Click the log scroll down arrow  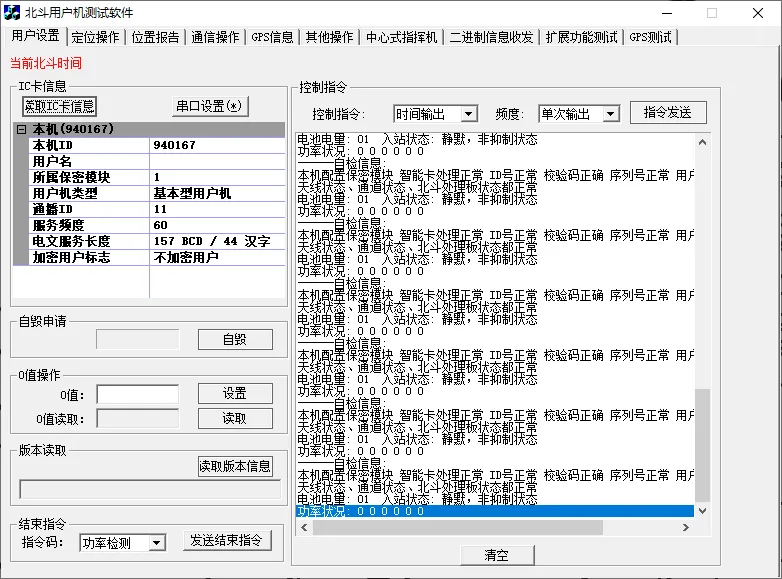(x=702, y=510)
